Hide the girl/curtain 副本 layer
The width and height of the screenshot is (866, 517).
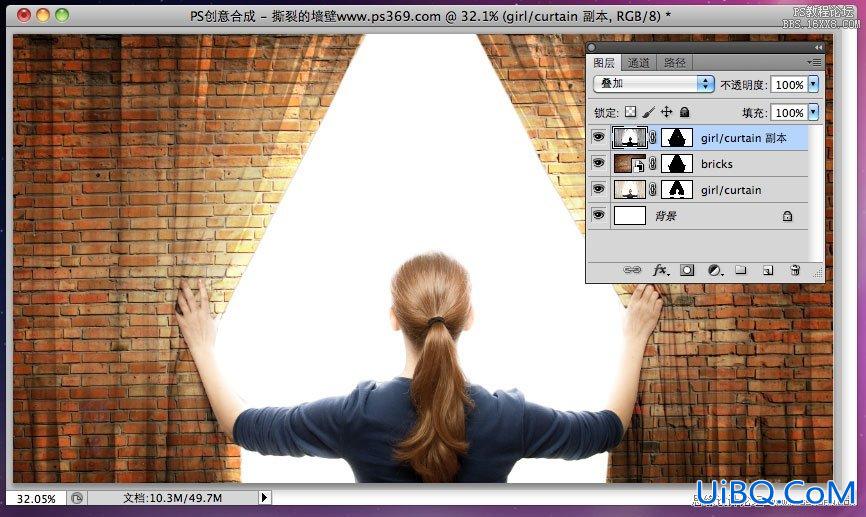coord(598,137)
